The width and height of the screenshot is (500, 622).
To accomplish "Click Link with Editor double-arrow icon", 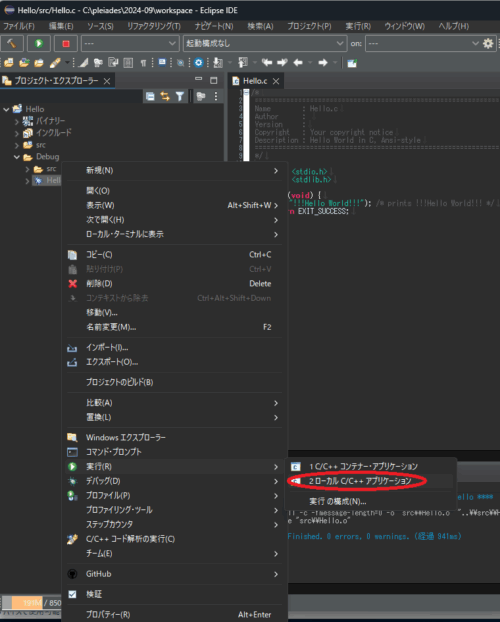I will click(165, 96).
